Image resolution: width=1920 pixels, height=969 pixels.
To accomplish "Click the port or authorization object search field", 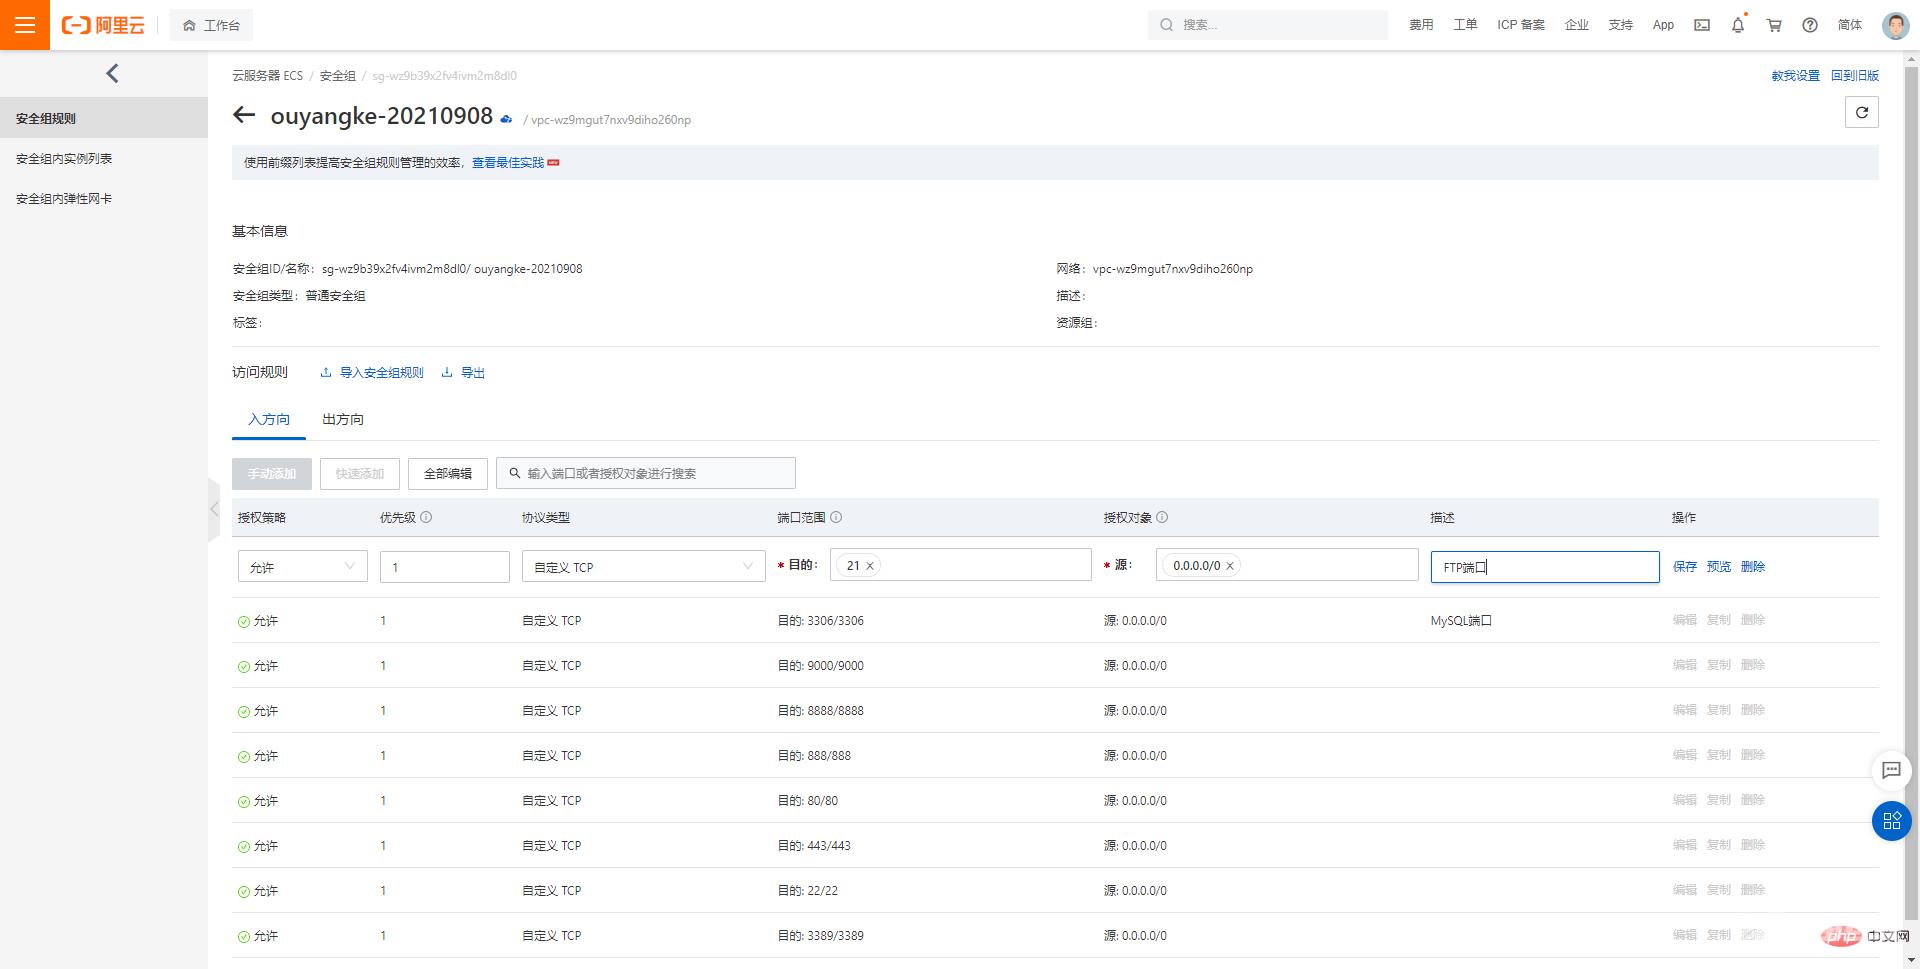I will tap(650, 473).
